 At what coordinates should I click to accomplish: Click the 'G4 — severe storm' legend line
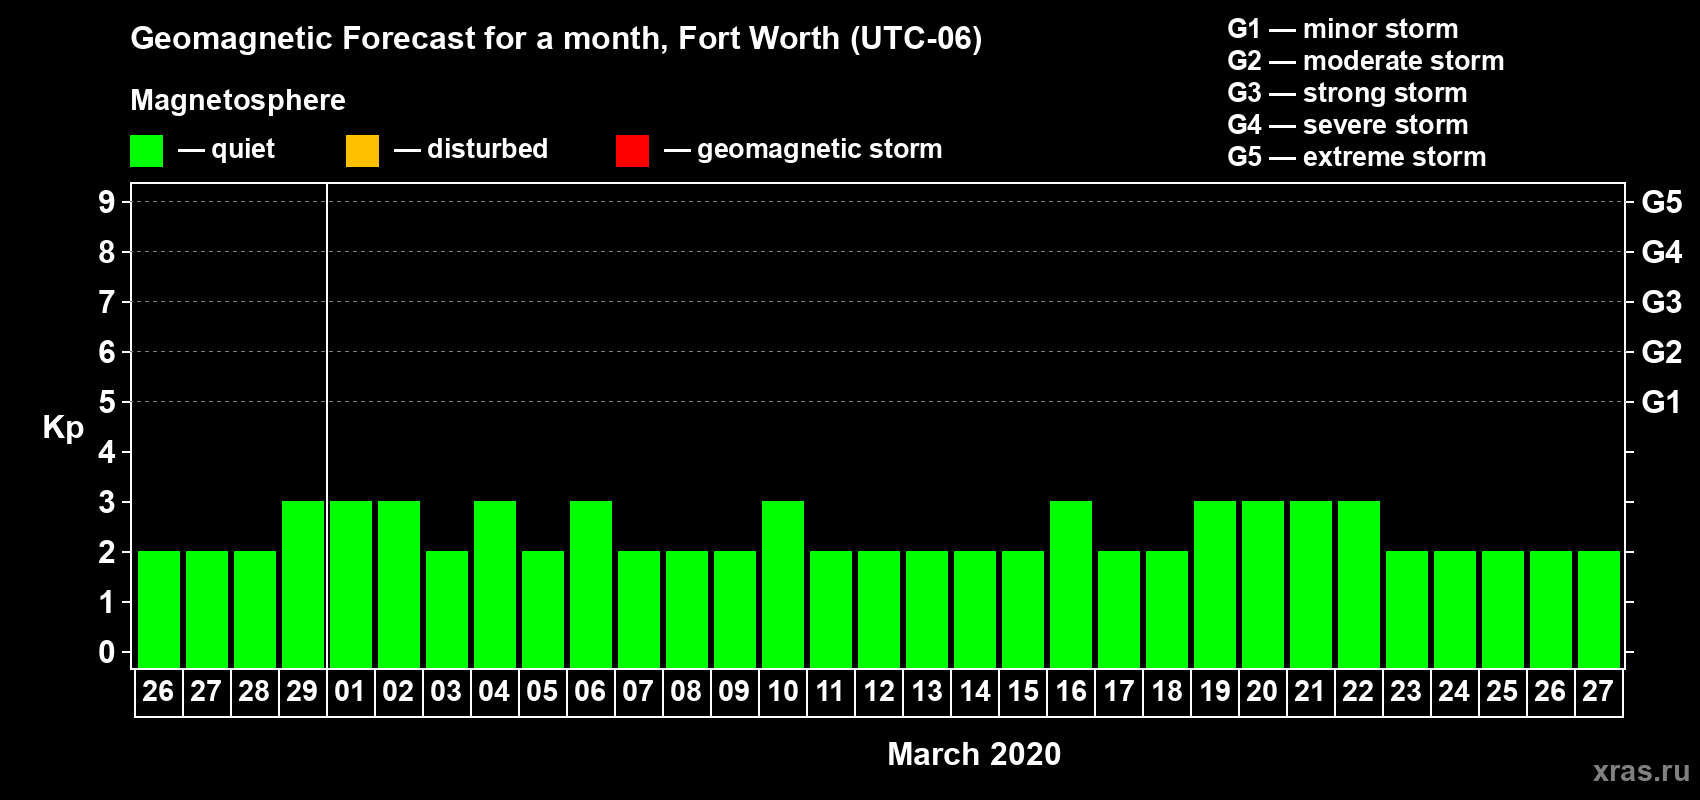click(x=1348, y=125)
